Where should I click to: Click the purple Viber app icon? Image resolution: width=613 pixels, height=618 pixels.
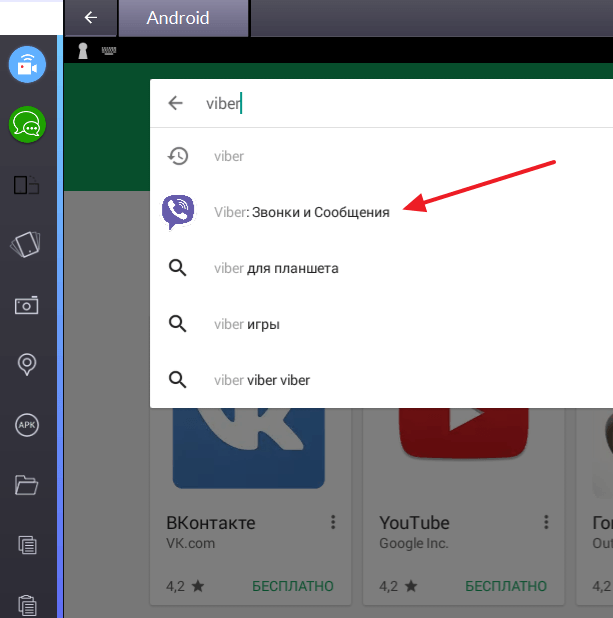178,212
